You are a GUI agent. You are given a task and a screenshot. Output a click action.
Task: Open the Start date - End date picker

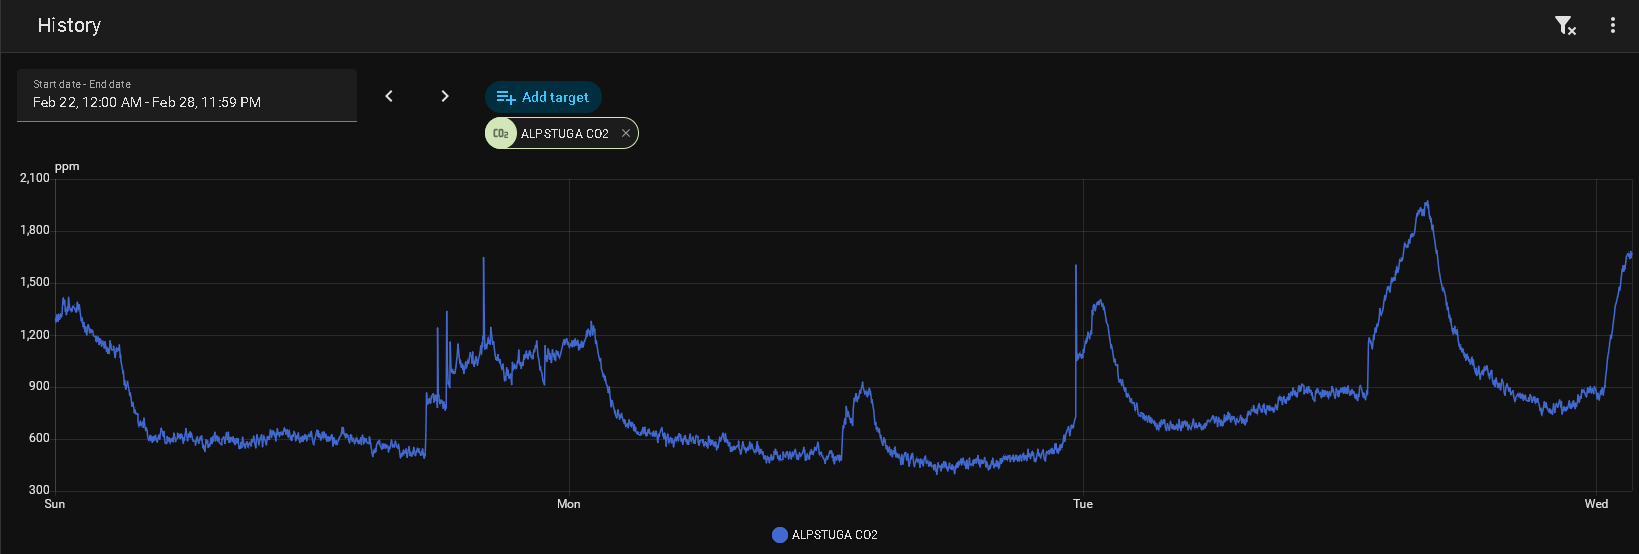187,95
